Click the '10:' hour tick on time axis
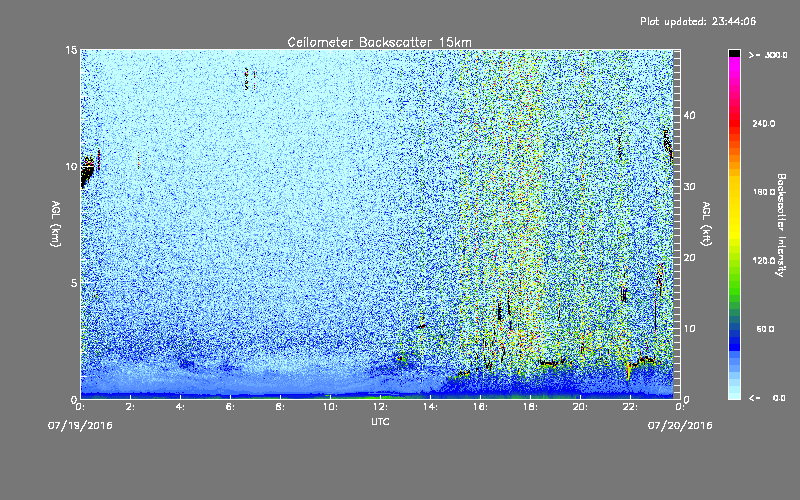This screenshot has height=500, width=800. tap(330, 407)
